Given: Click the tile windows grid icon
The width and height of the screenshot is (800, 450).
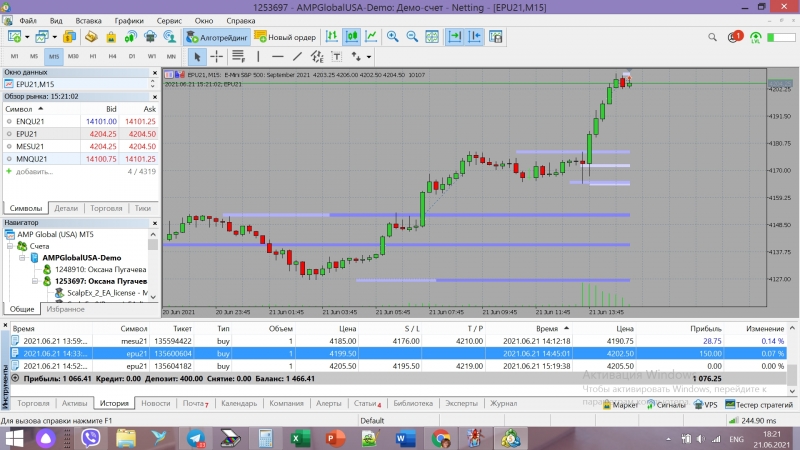Looking at the screenshot, I should point(432,37).
